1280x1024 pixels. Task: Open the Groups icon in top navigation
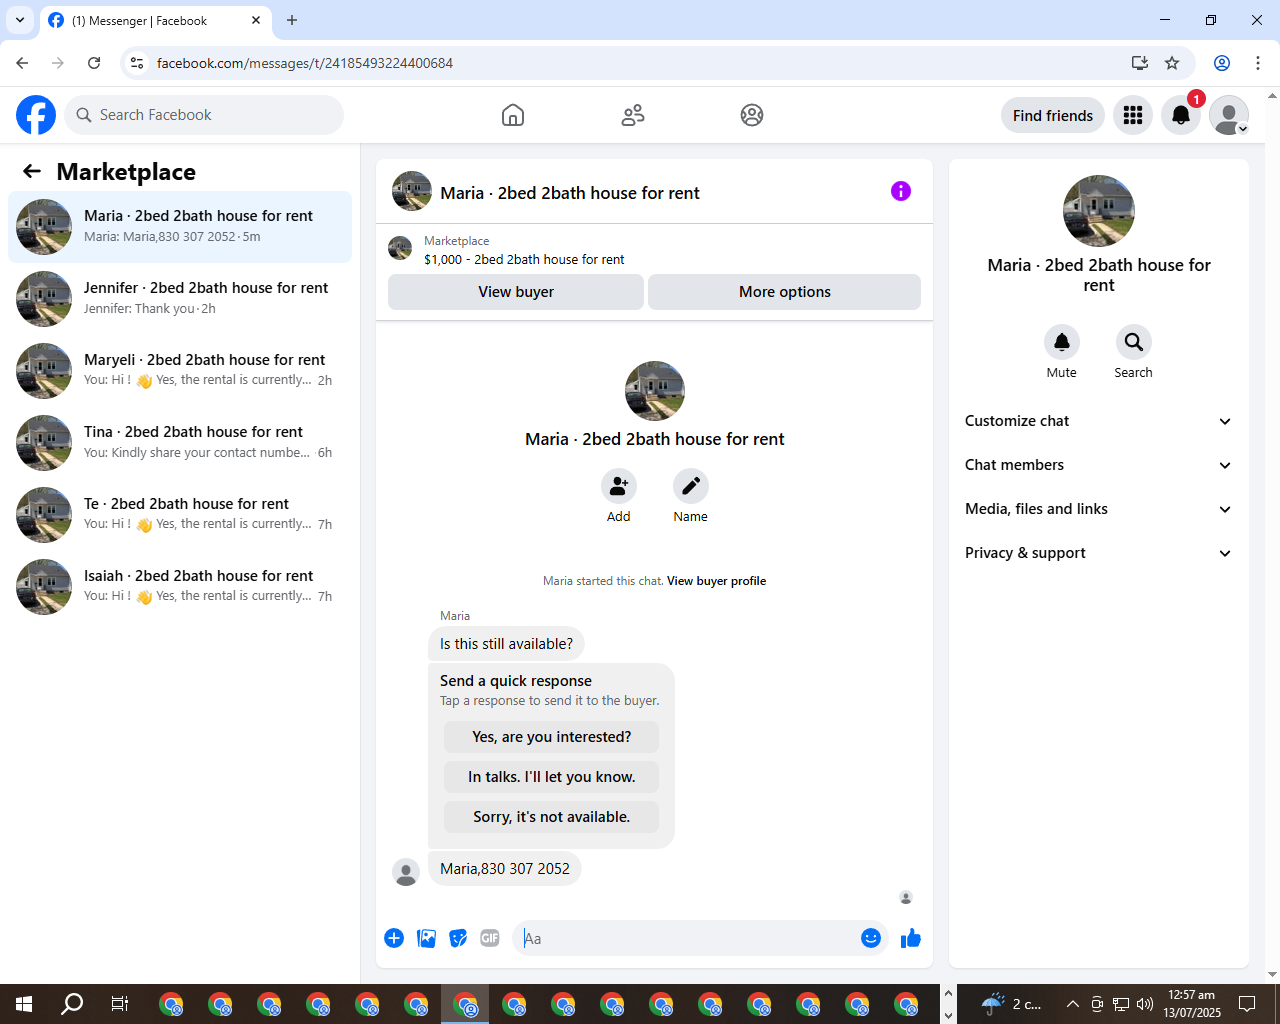tap(752, 115)
